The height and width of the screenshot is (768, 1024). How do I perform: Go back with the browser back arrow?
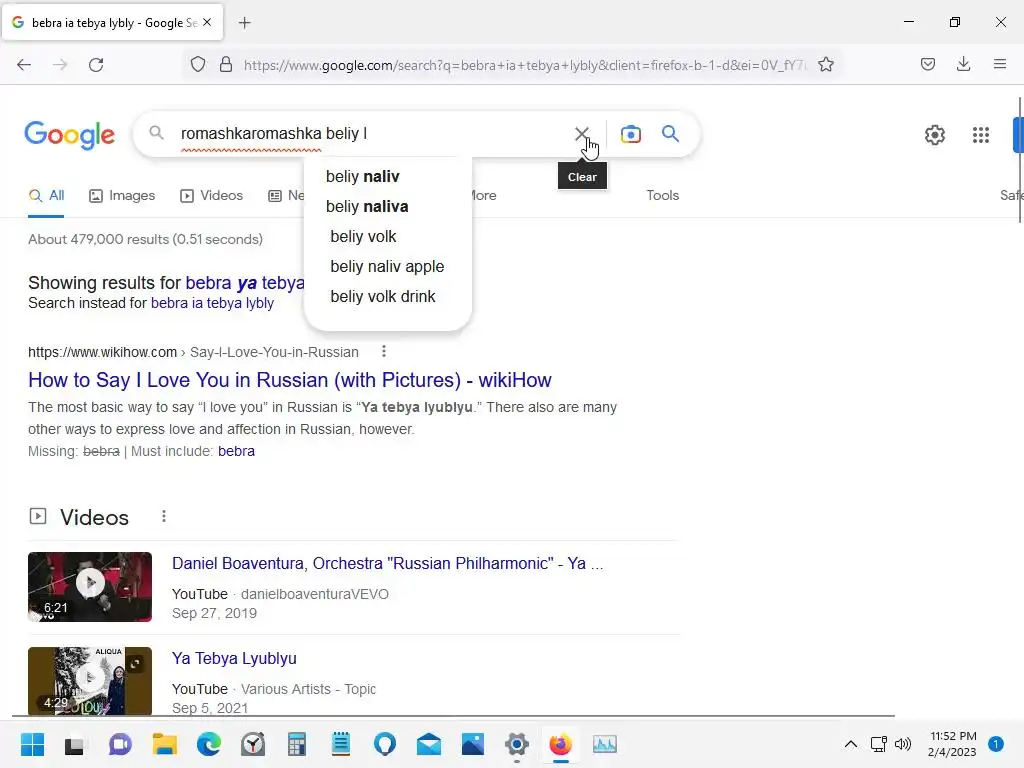click(24, 65)
